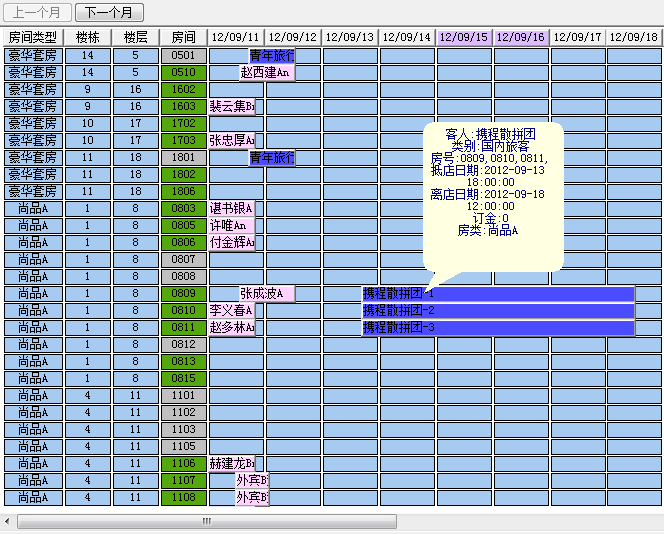Open booking block 携程散拼团-1
The height and width of the screenshot is (534, 664).
[x=498, y=293]
